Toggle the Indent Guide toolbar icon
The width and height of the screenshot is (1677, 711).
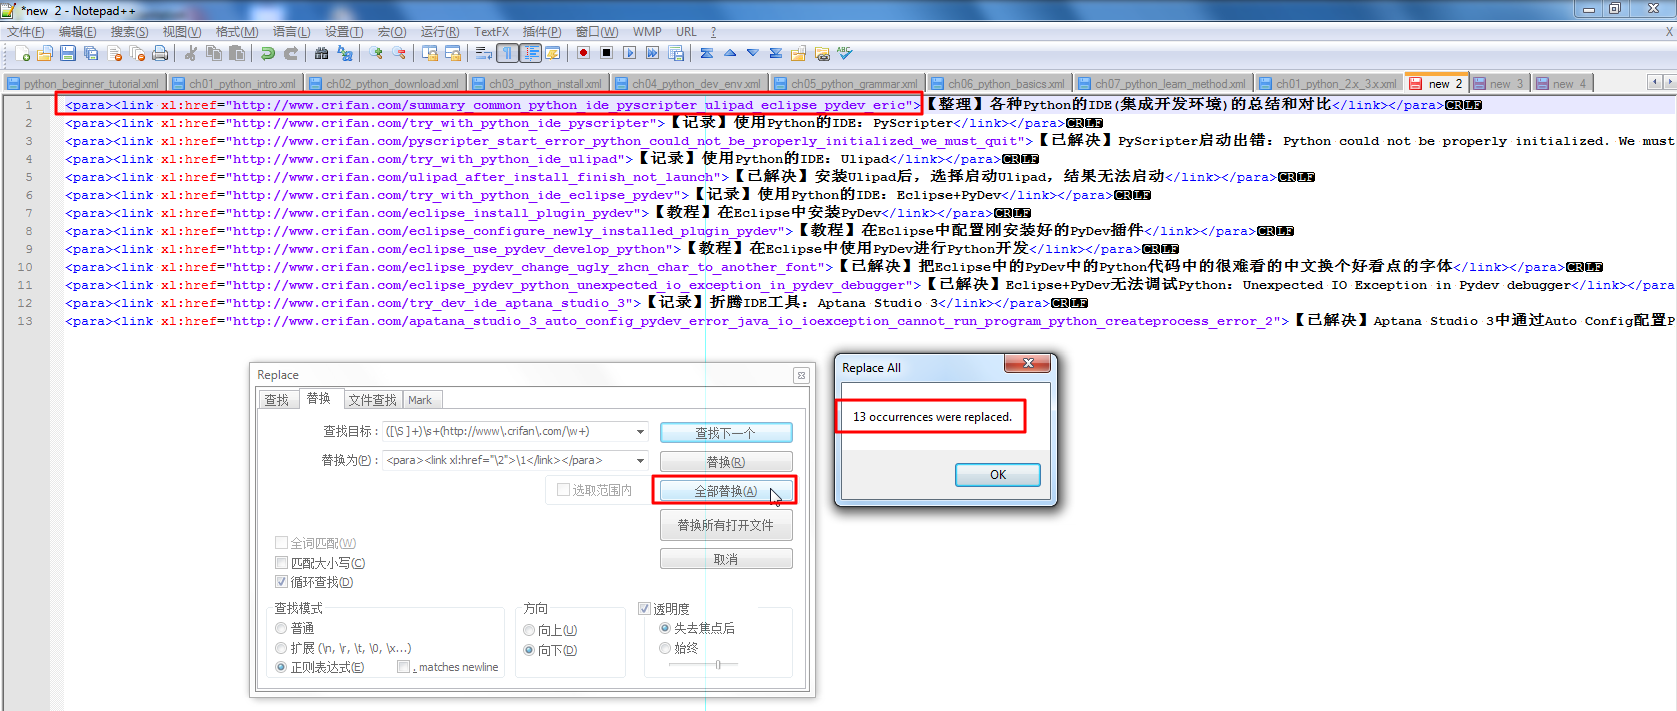530,53
